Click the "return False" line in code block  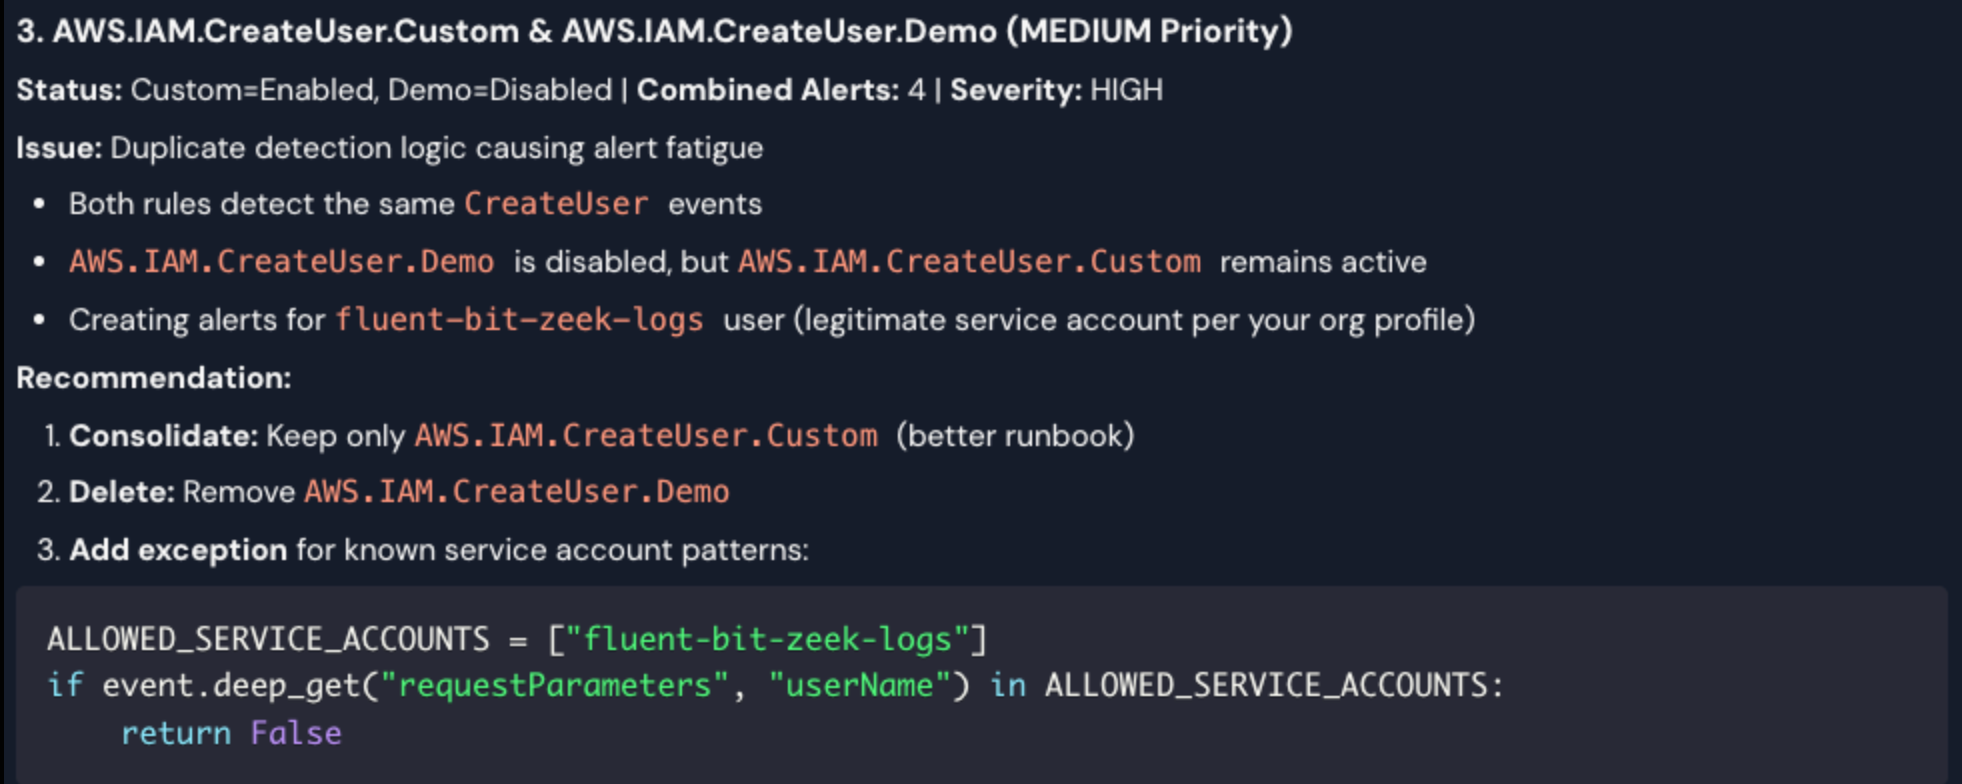point(231,733)
